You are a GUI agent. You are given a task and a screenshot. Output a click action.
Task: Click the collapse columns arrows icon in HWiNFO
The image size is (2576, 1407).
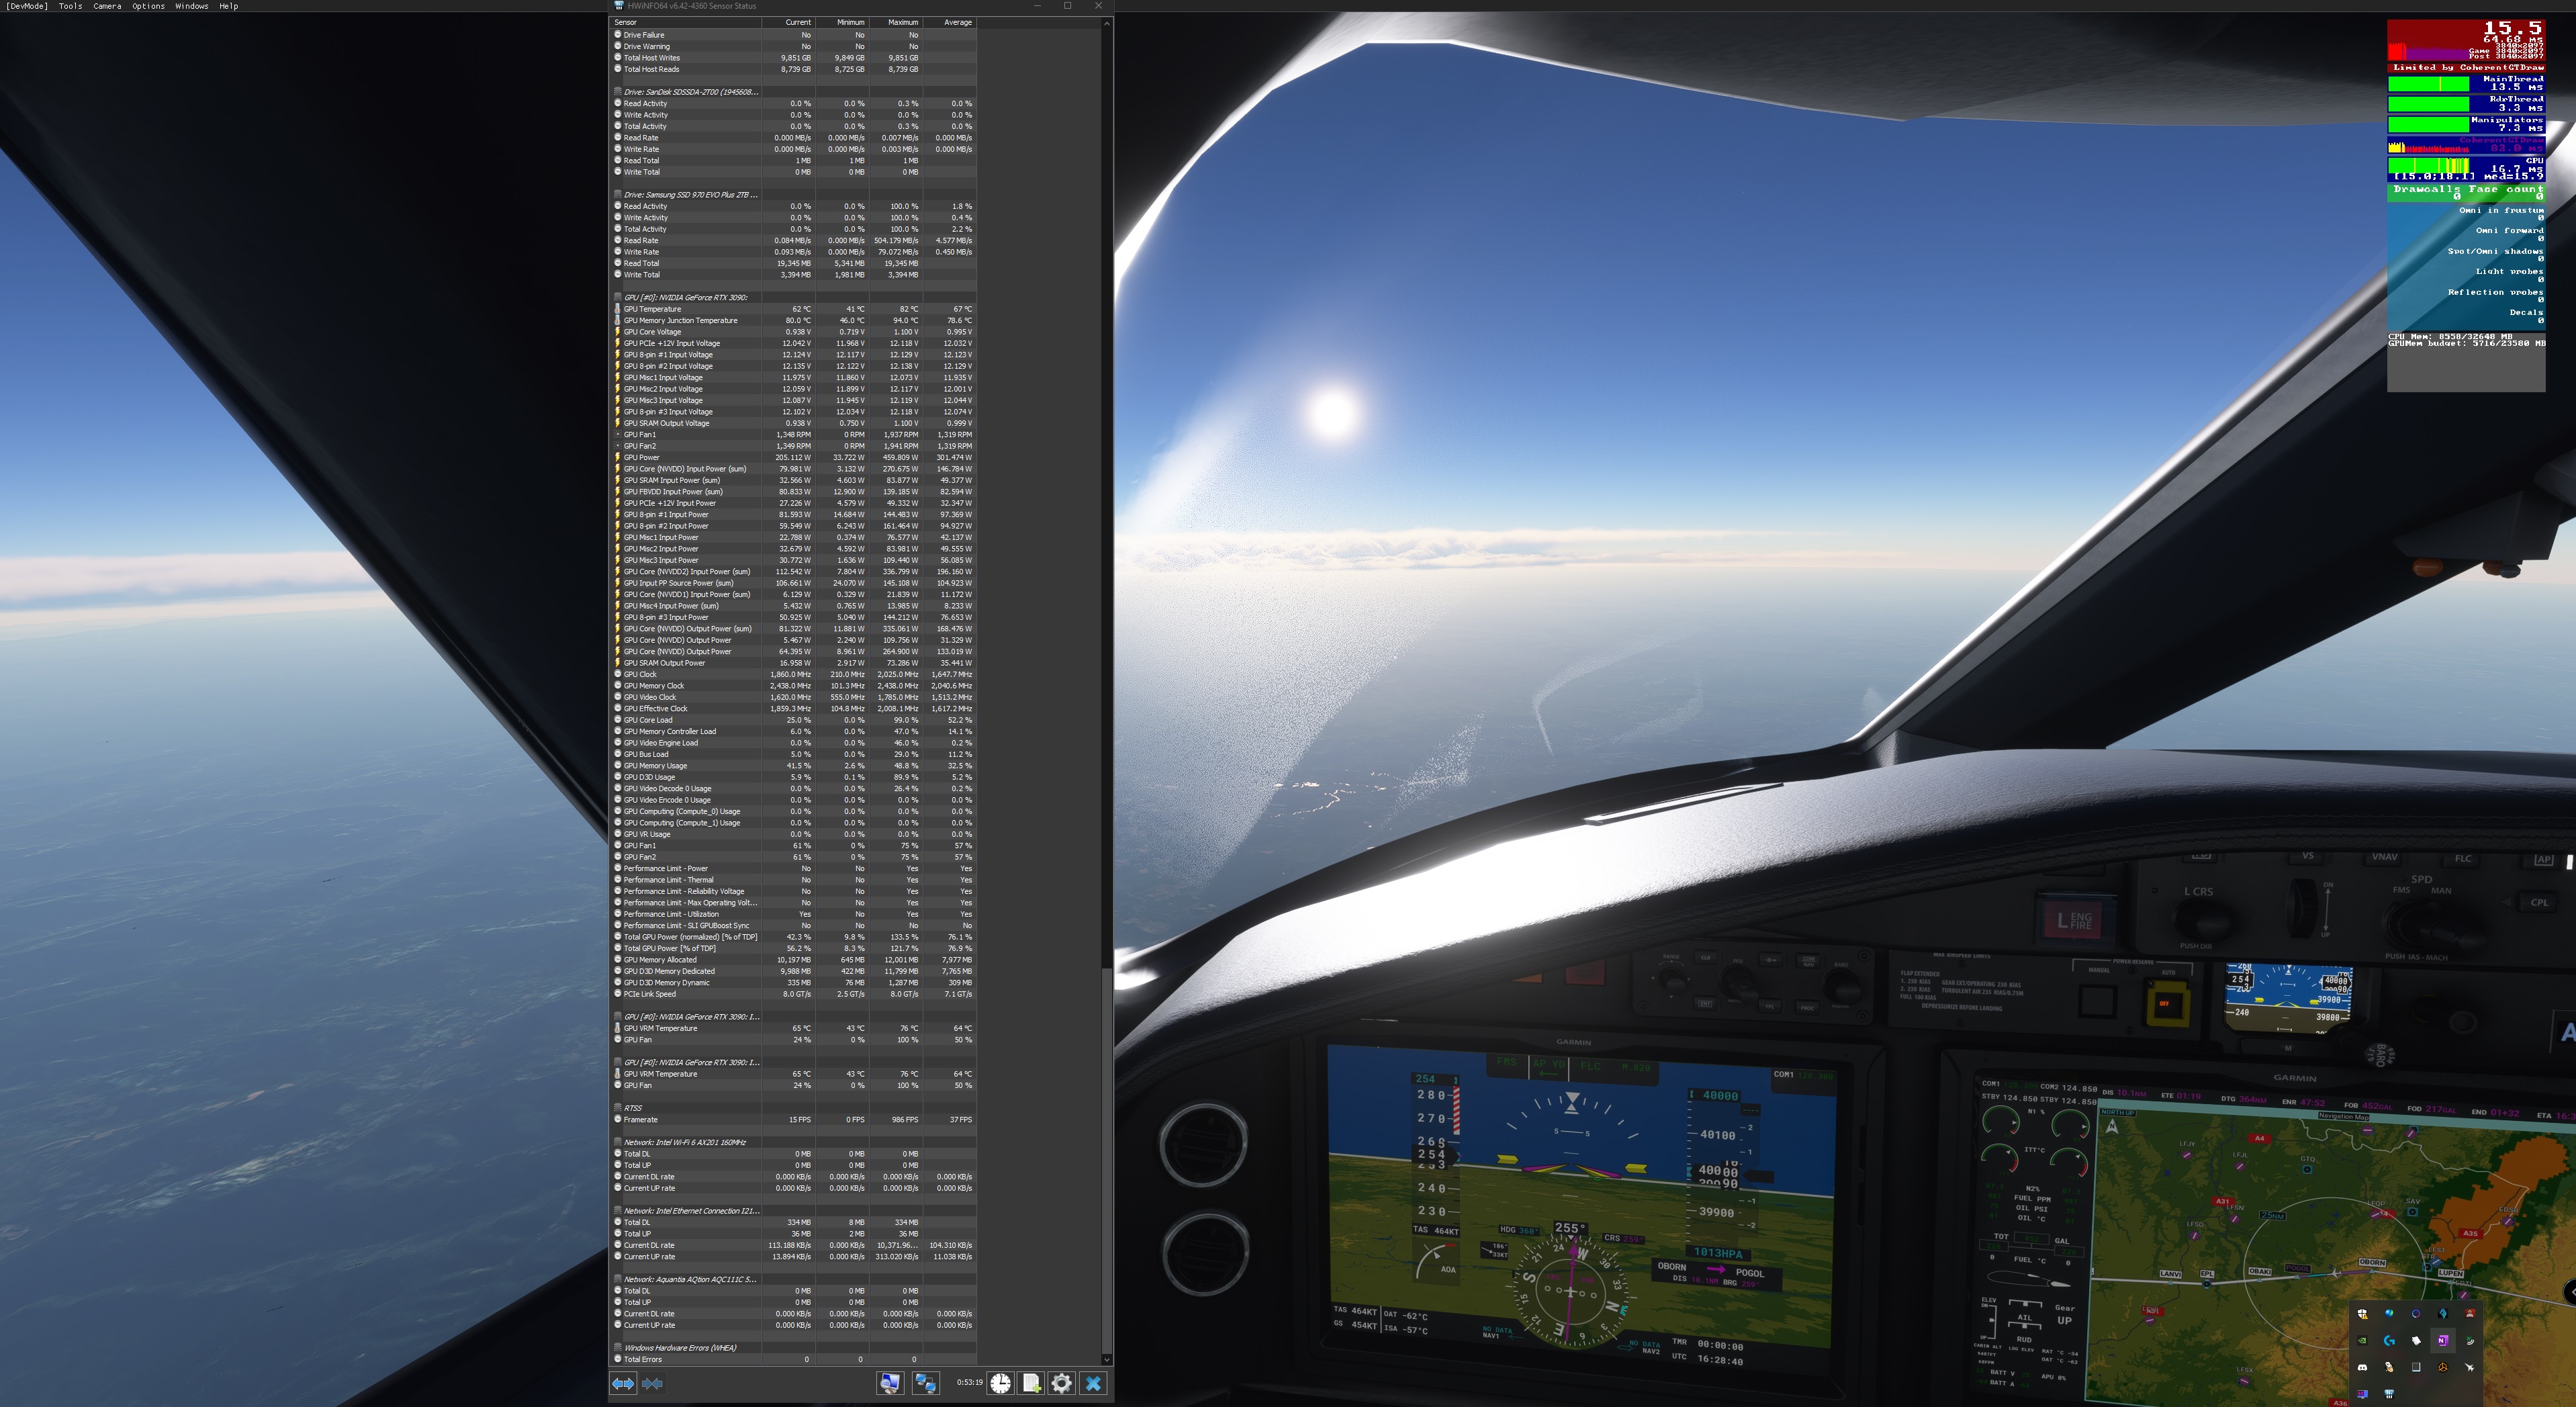(x=652, y=1383)
